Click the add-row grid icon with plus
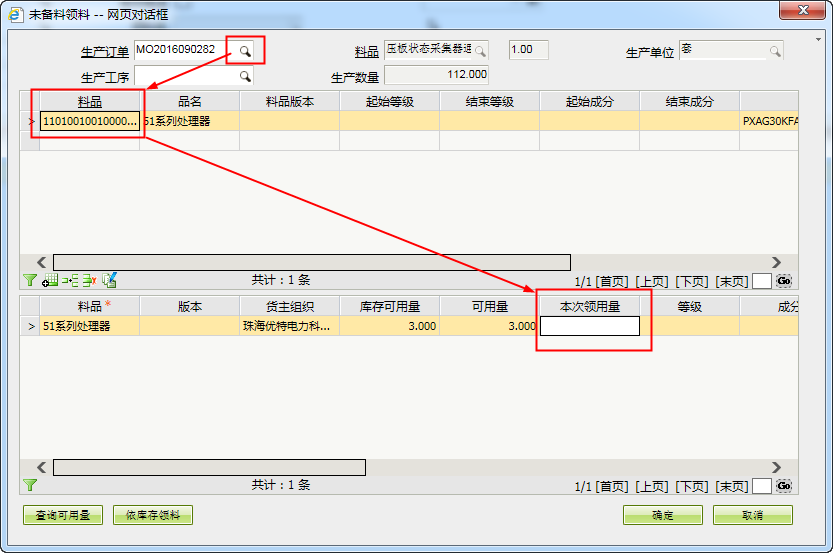Viewport: 833px width, 553px height. (x=50, y=281)
